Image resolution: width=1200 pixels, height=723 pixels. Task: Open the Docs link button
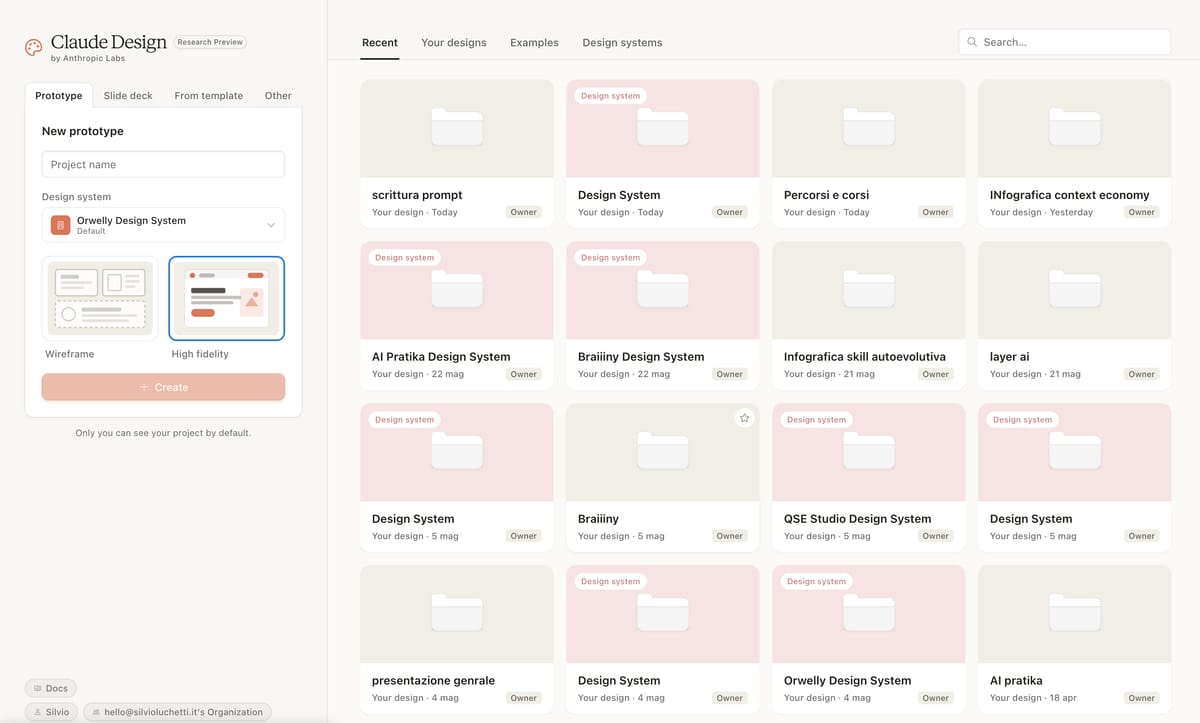[50, 688]
